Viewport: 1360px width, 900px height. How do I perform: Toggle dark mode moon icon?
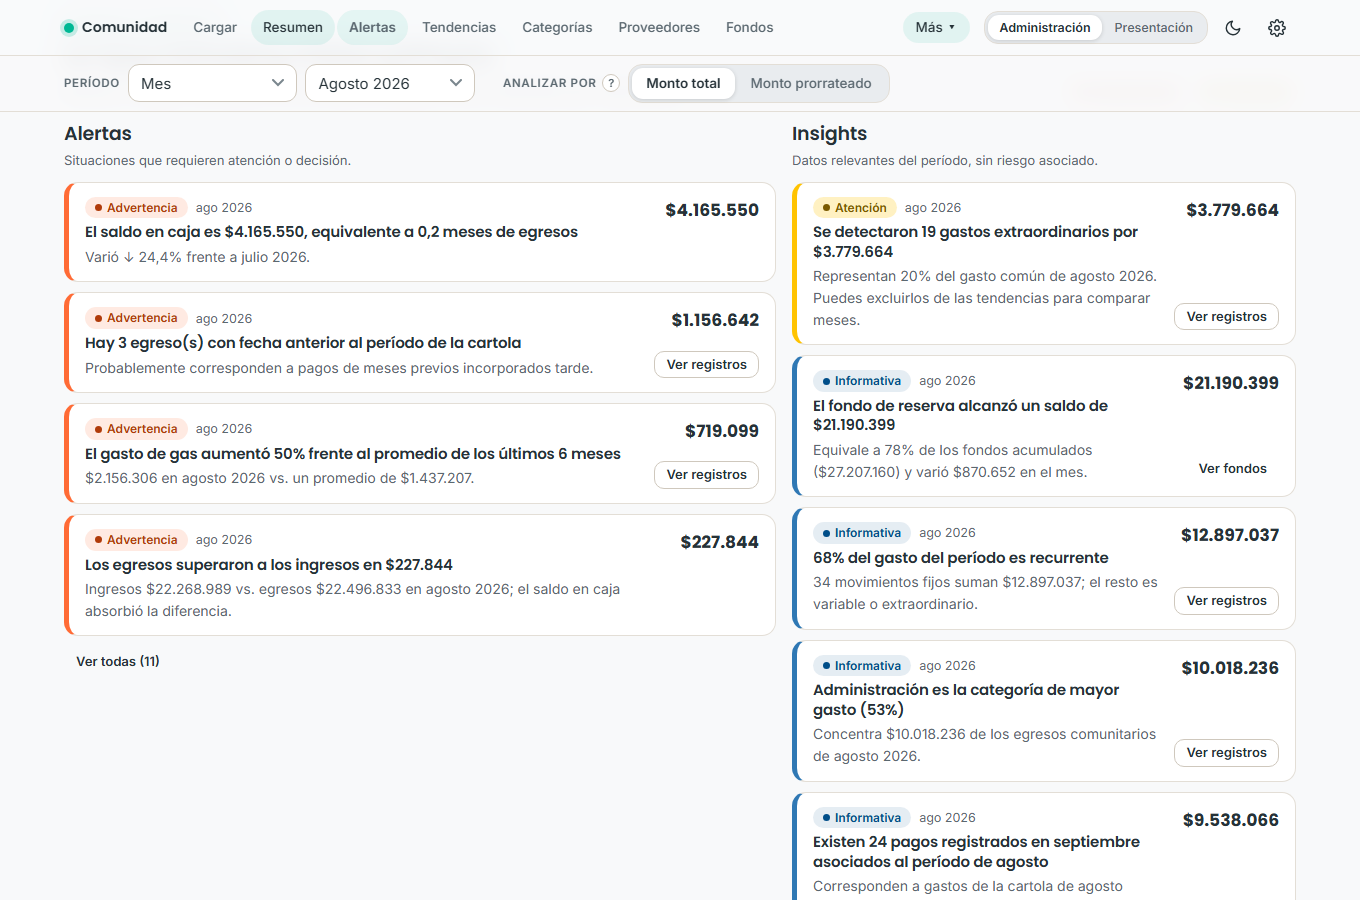click(x=1233, y=28)
